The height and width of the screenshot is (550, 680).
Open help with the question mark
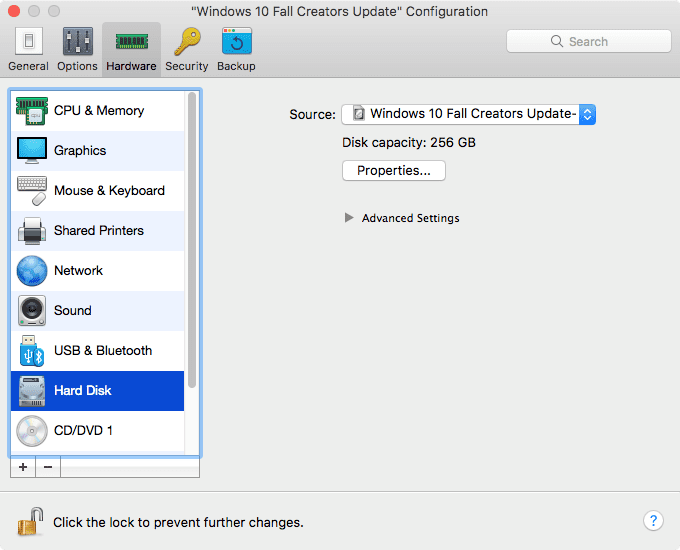[653, 521]
